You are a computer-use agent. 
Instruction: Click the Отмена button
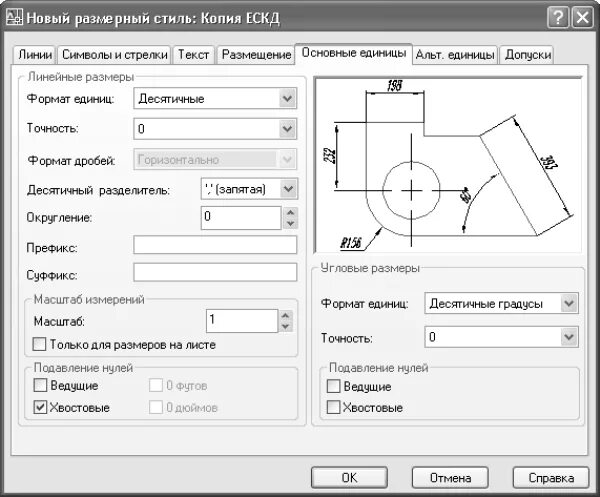pos(450,477)
